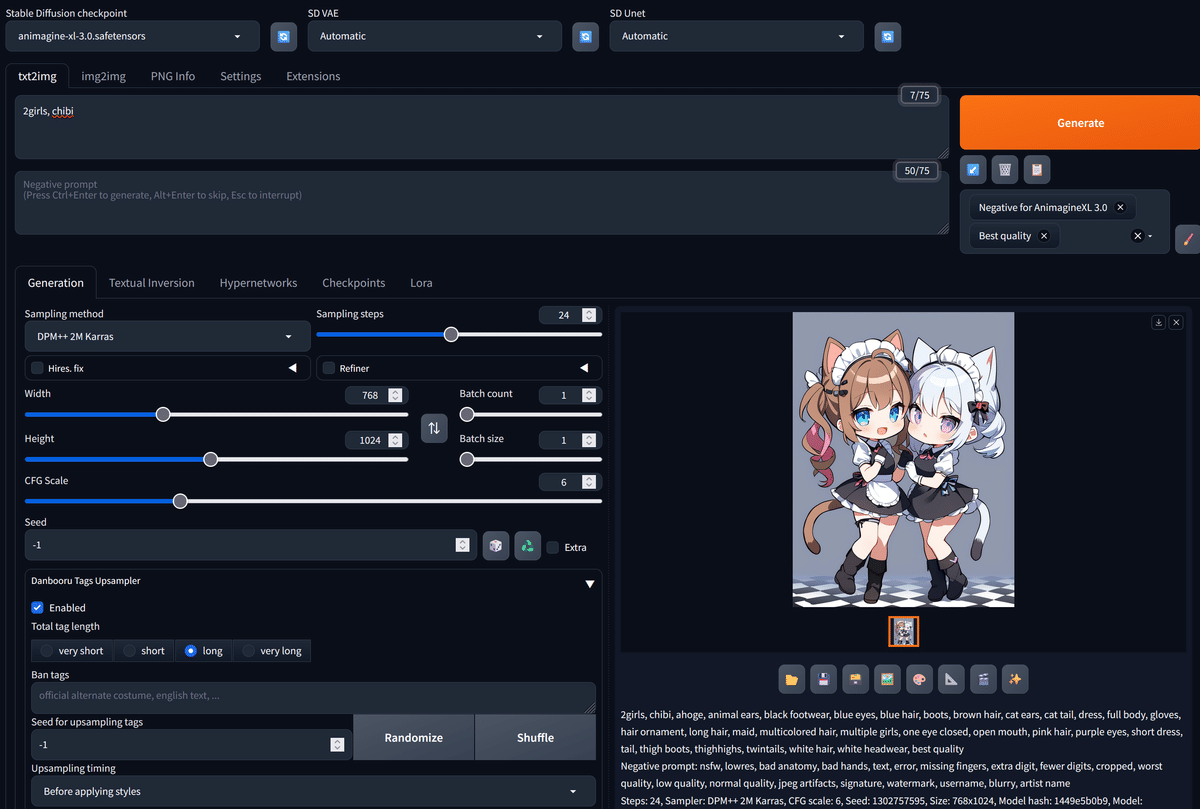Screen dimensions: 1200x809
Task: Open the Sampling method dropdown
Action: [x=166, y=336]
